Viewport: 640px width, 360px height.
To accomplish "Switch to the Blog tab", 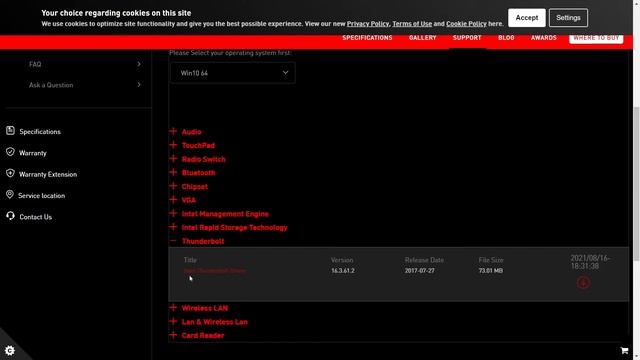I will [x=506, y=38].
